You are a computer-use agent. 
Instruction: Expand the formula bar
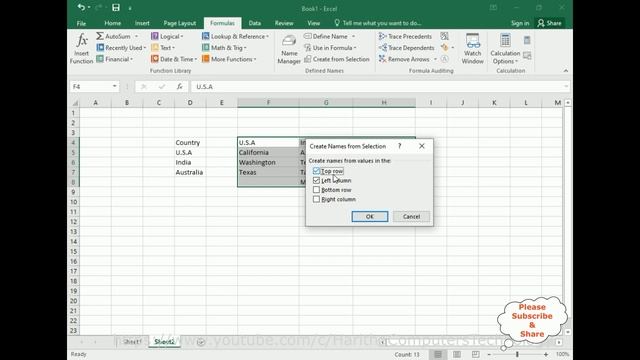click(x=566, y=86)
